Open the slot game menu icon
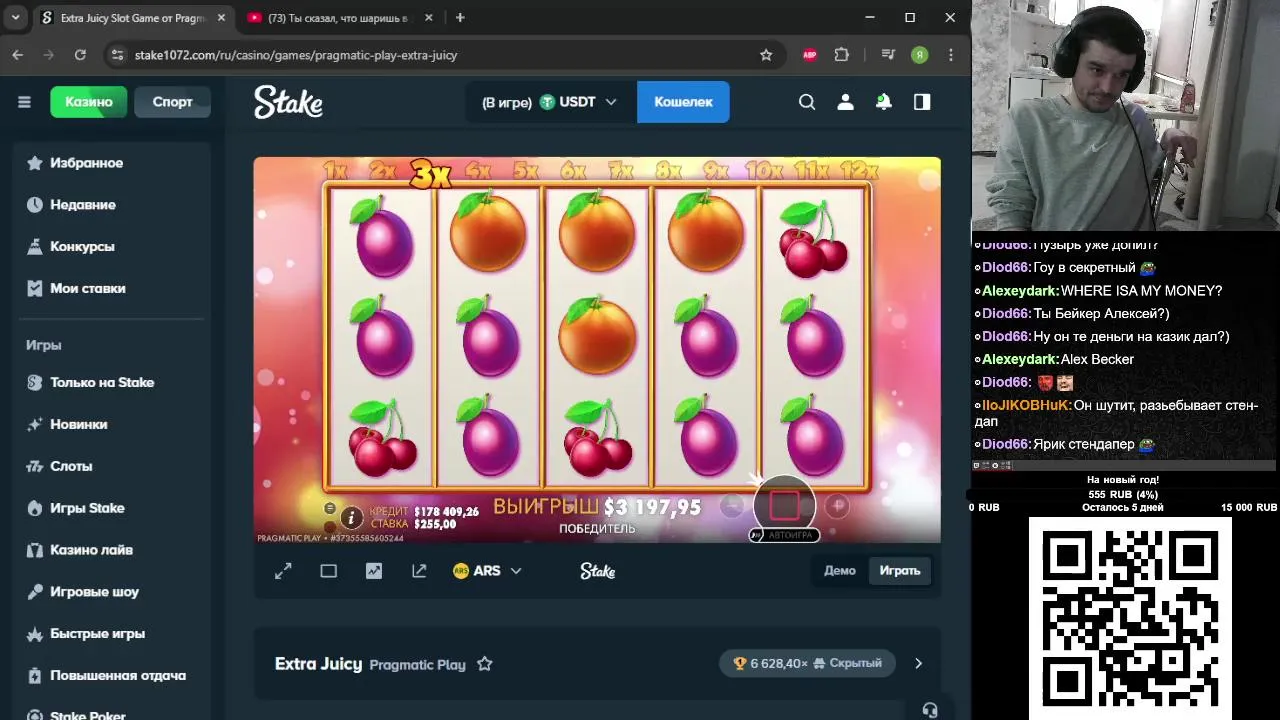 pyautogui.click(x=330, y=508)
